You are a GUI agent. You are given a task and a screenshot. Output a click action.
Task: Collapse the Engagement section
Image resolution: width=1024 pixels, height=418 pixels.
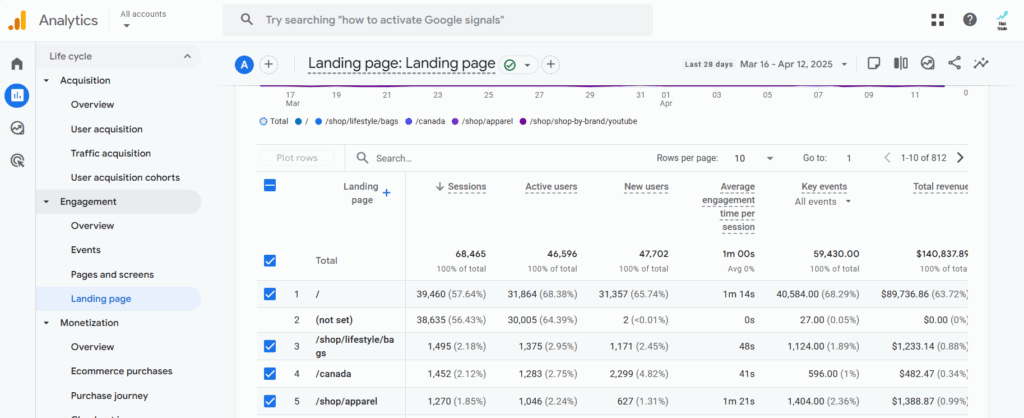coord(47,201)
